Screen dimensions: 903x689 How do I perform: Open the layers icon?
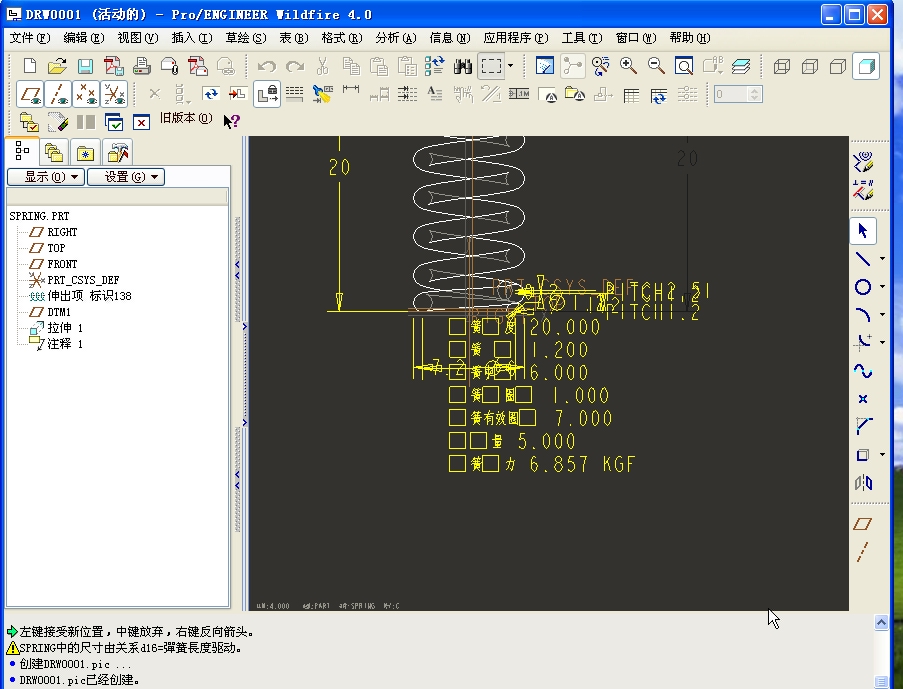pyautogui.click(x=741, y=66)
